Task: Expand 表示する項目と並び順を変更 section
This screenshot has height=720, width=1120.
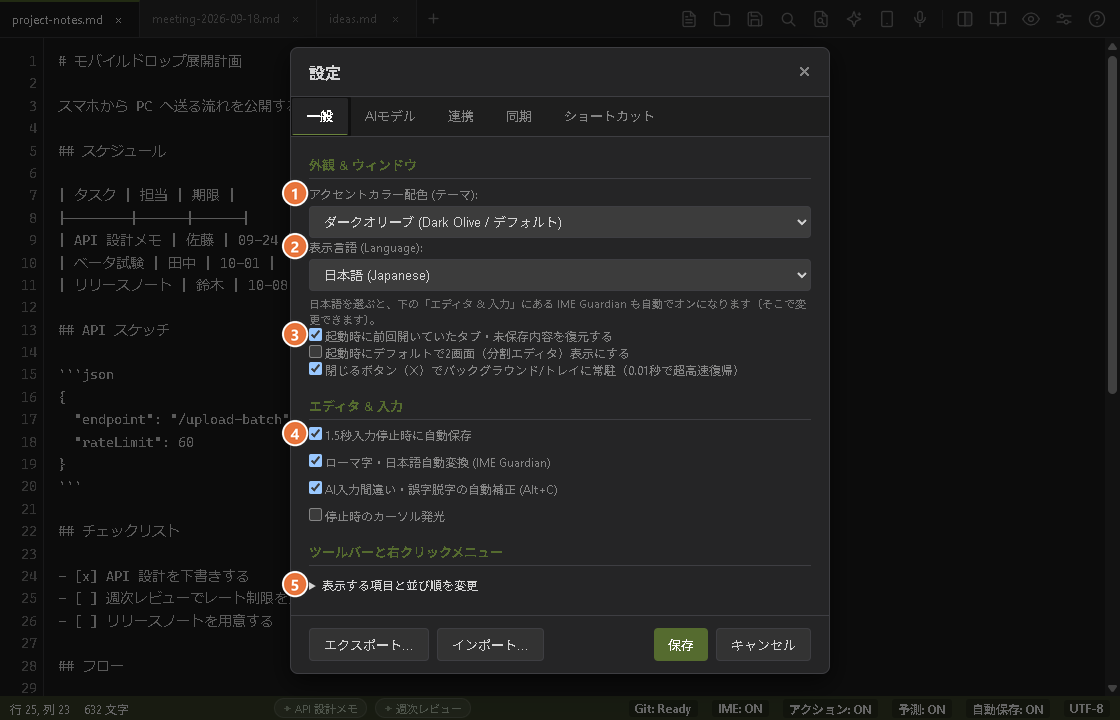Action: 394,586
